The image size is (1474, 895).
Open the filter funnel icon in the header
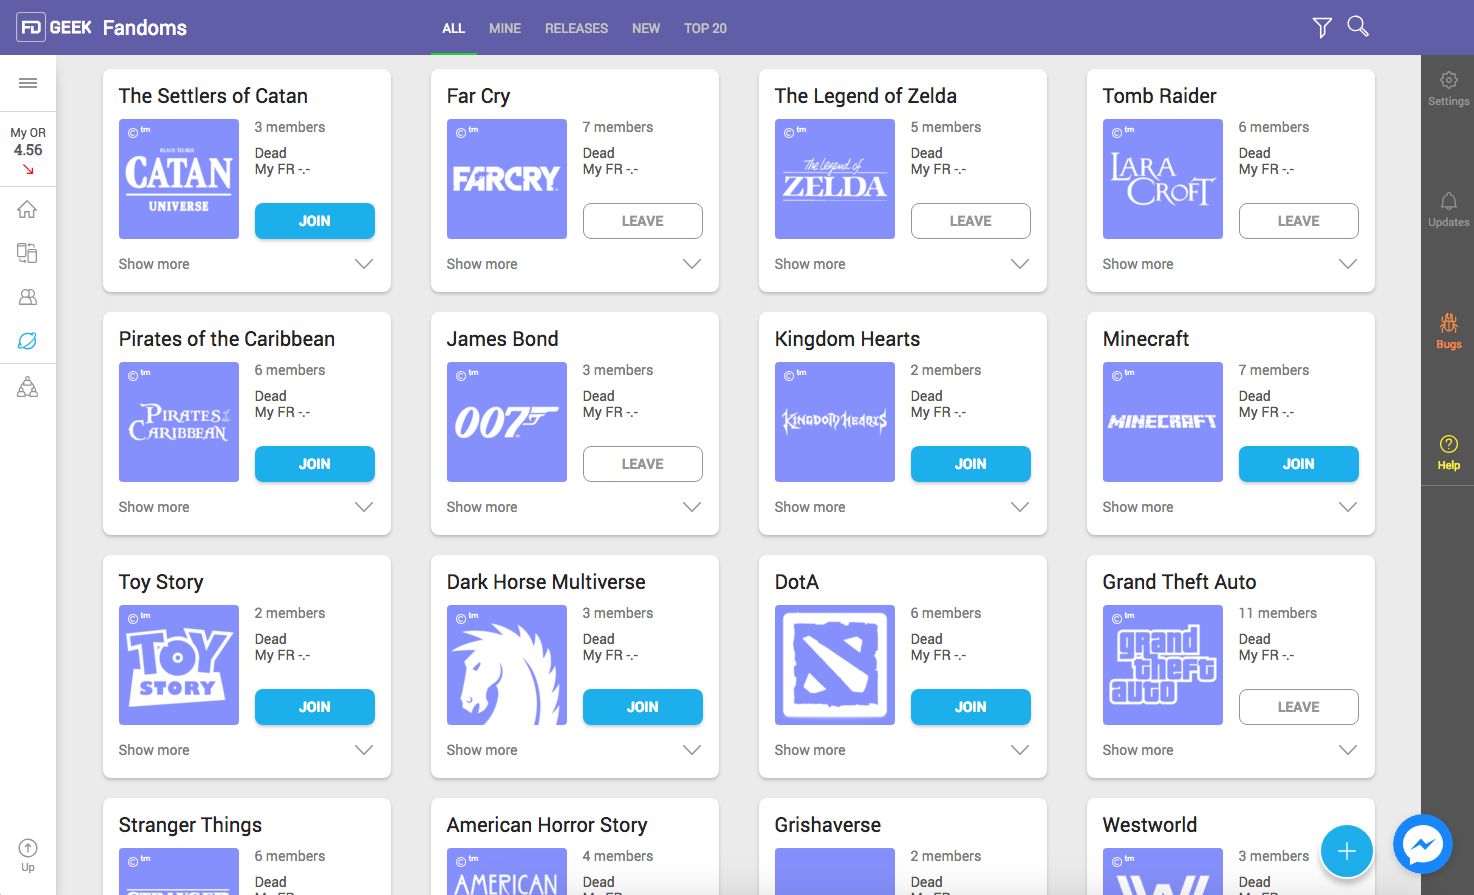pos(1321,27)
